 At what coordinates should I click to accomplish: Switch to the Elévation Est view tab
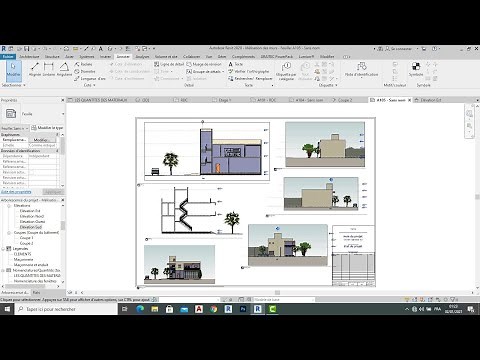point(429,100)
